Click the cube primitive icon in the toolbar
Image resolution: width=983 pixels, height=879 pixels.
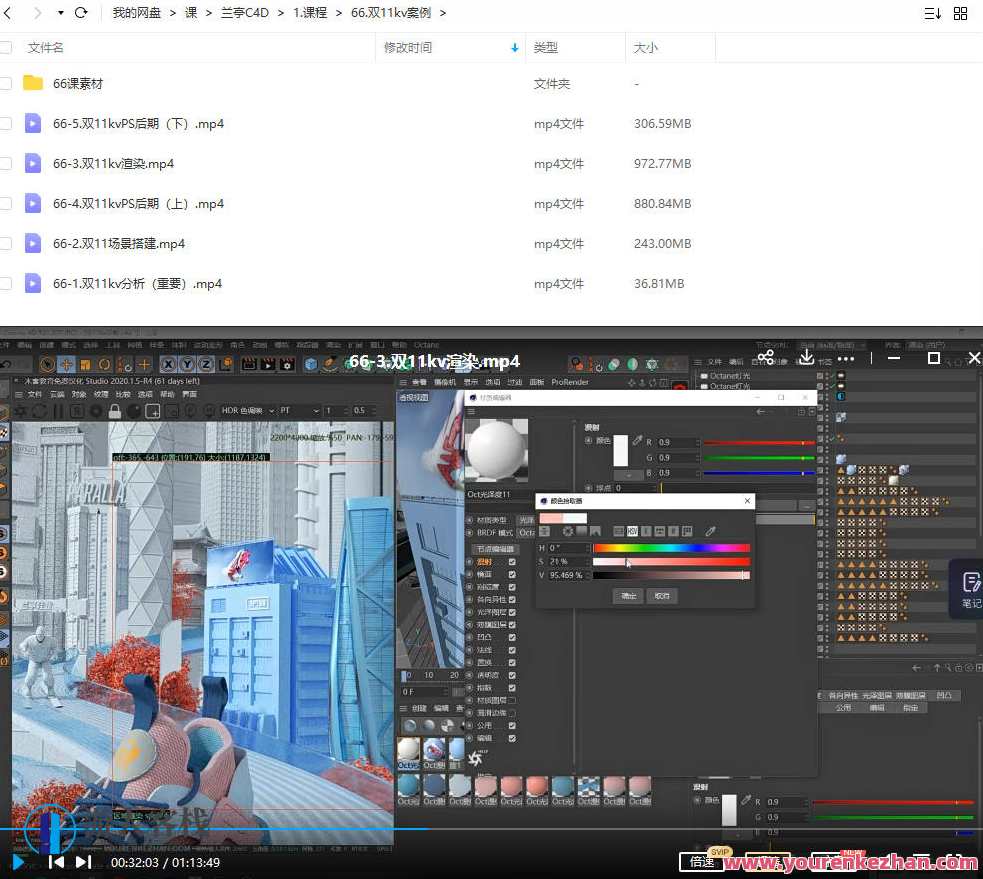pos(308,363)
